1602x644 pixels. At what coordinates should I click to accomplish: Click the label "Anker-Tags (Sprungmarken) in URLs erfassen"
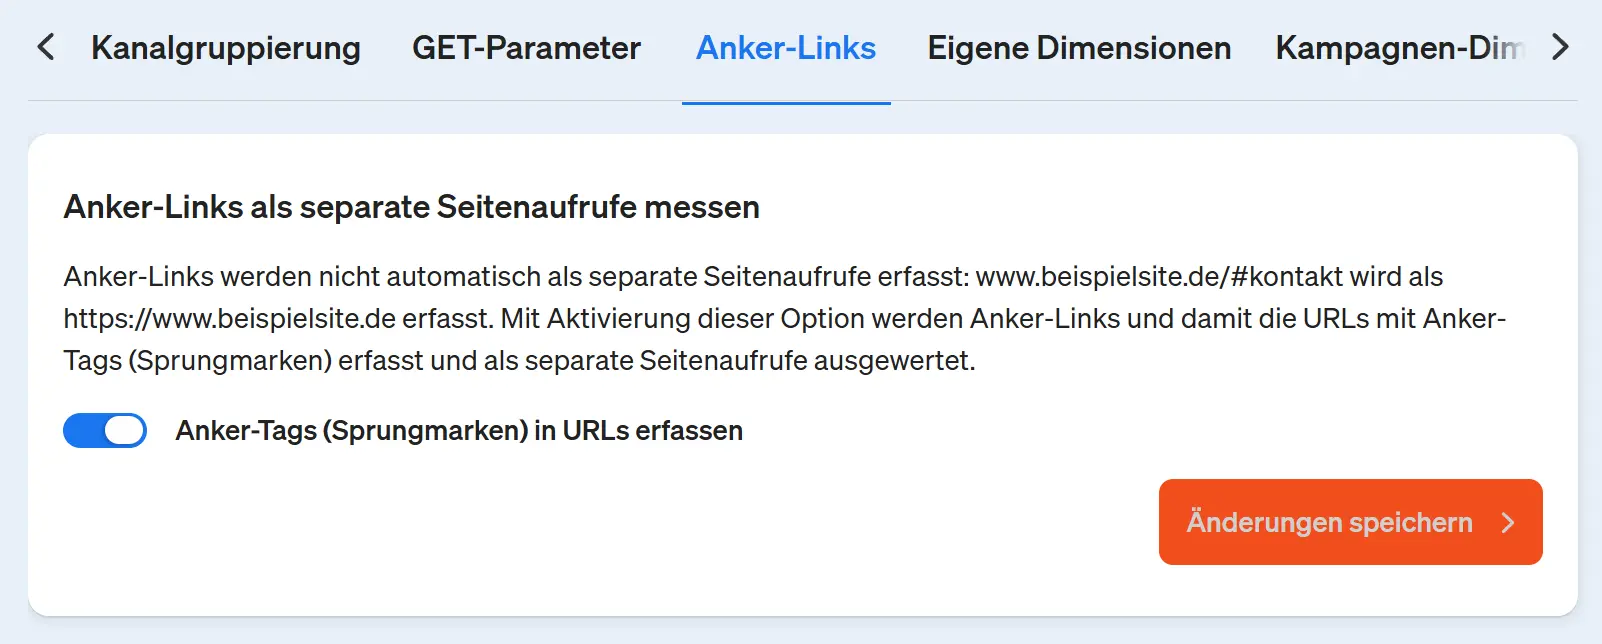point(459,431)
